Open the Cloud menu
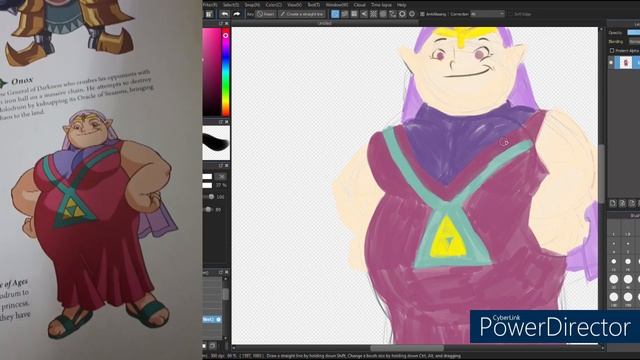Screen dimensions: 640x360 click(359, 5)
